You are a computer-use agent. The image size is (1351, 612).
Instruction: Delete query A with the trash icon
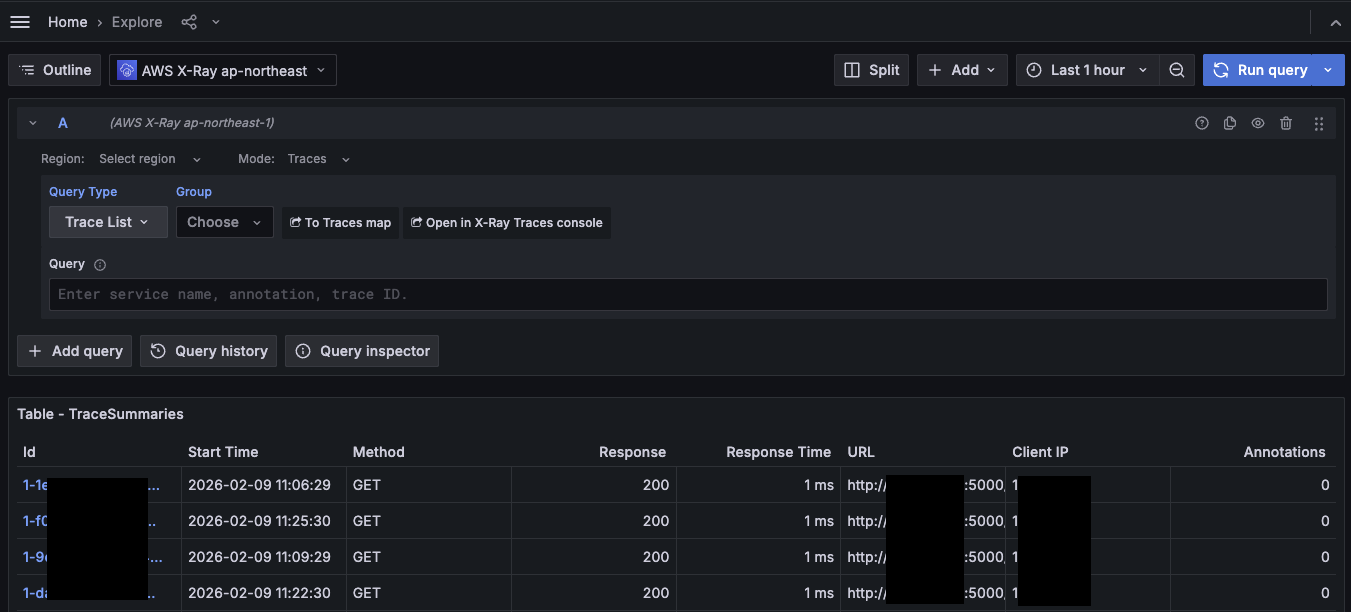[1286, 123]
